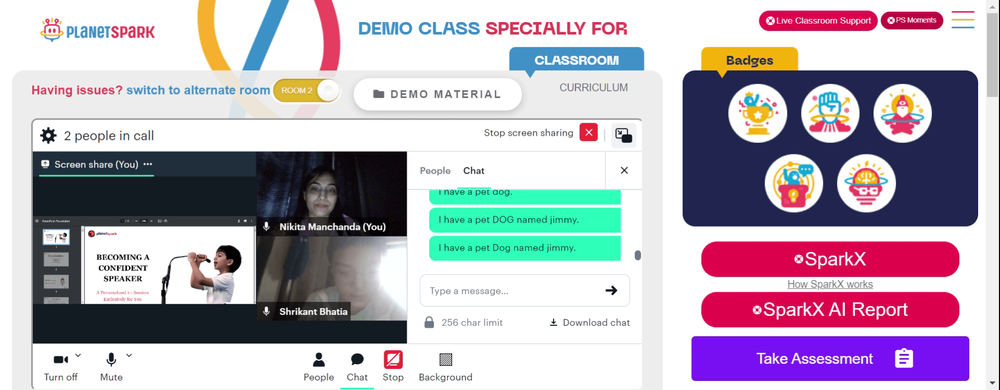Expand camera options chevron
The height and width of the screenshot is (390, 1000).
(78, 355)
